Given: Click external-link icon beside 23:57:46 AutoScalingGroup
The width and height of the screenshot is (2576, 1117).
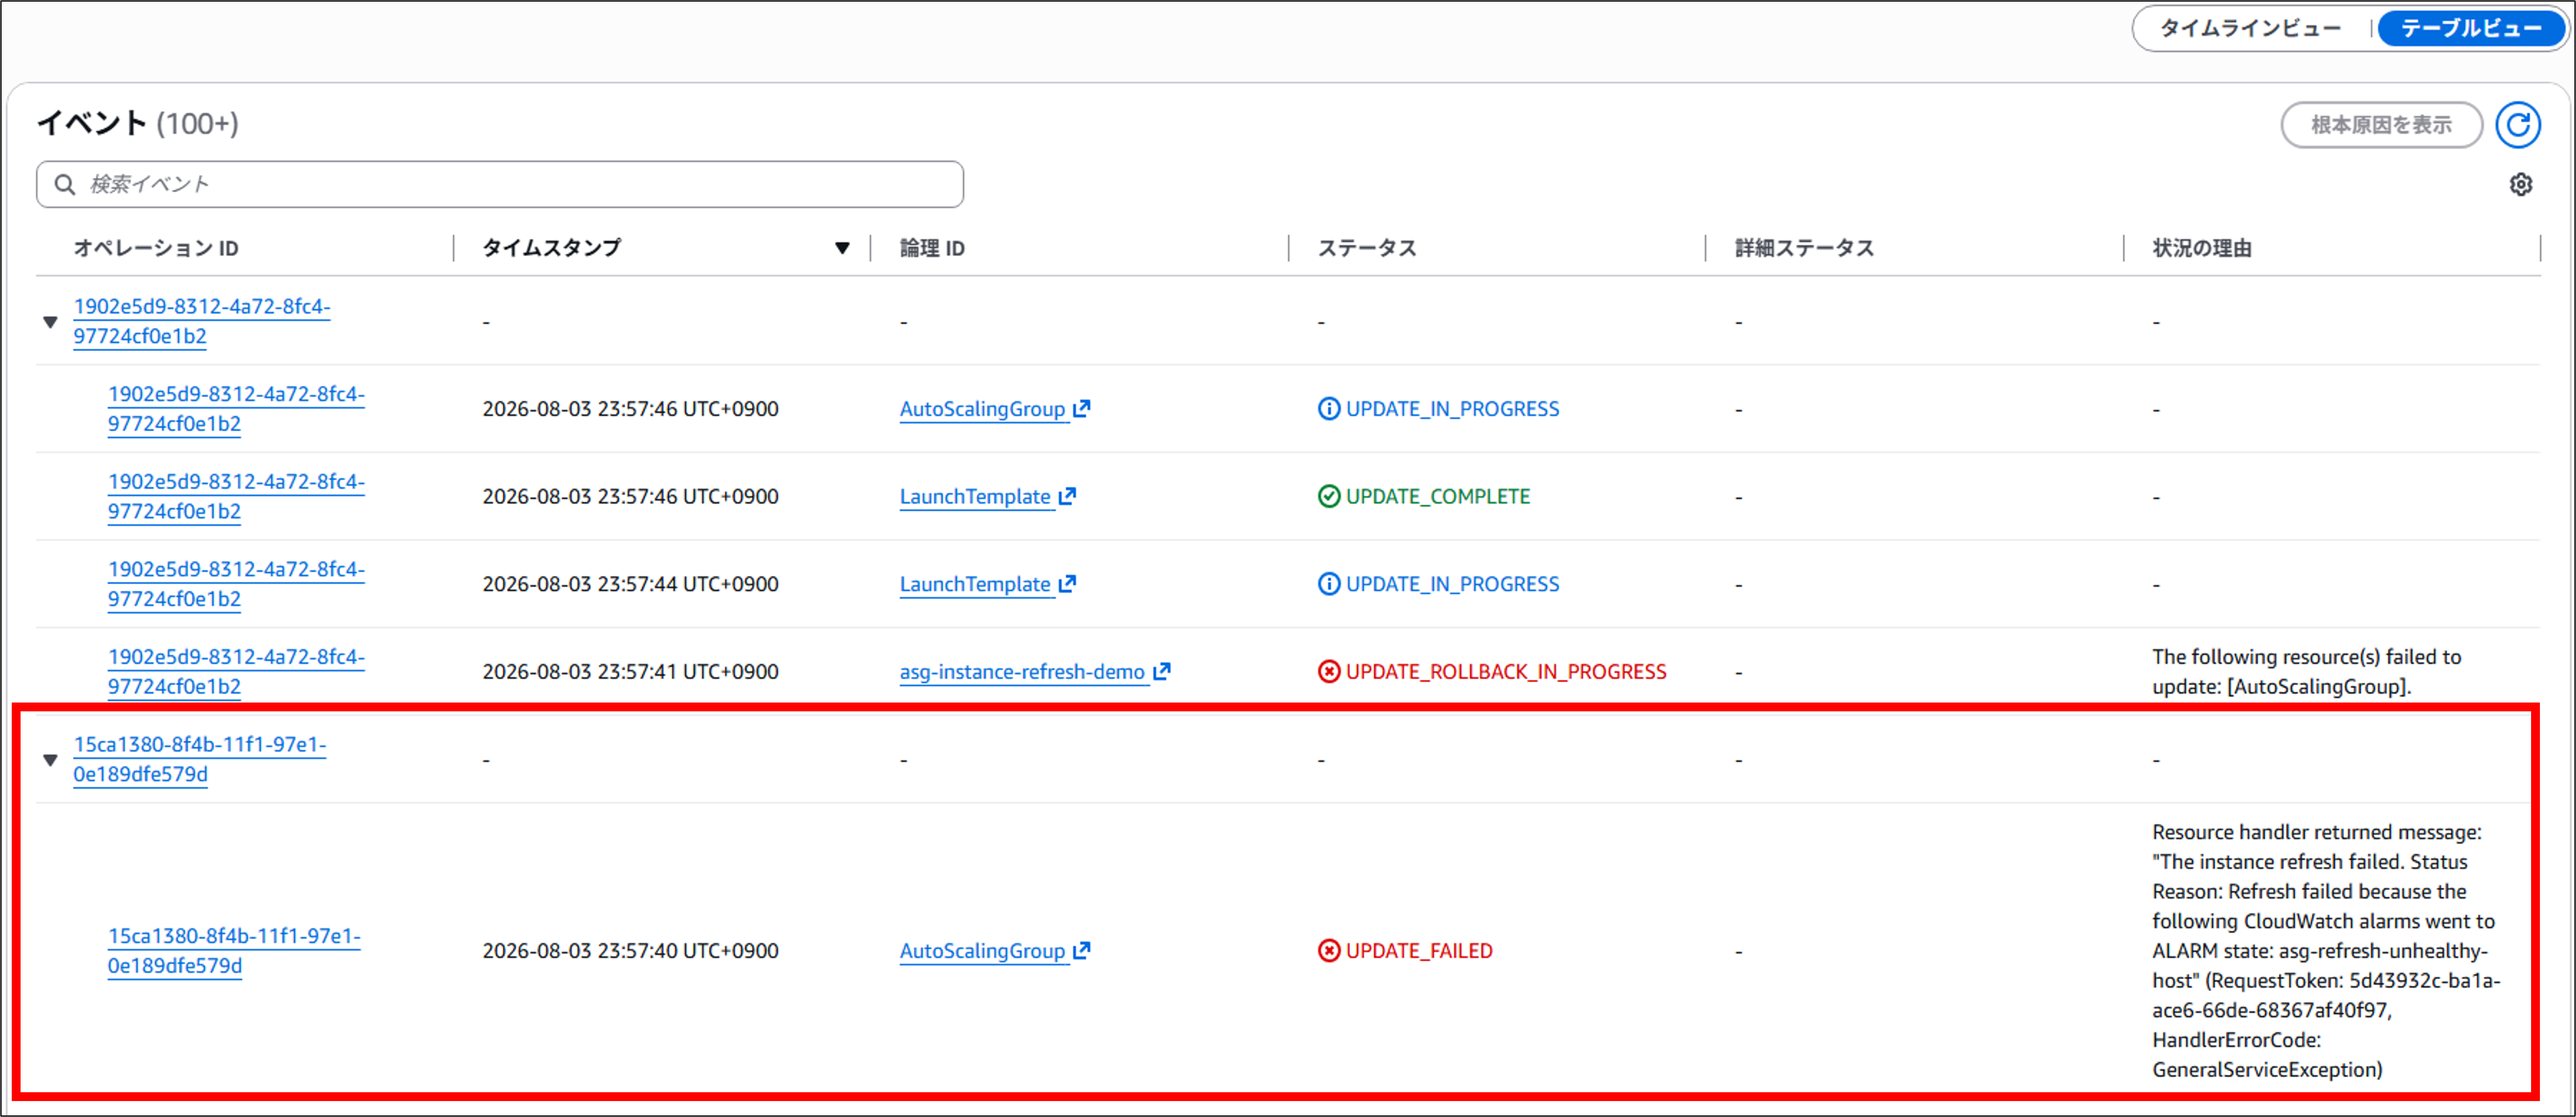Looking at the screenshot, I should (1081, 409).
